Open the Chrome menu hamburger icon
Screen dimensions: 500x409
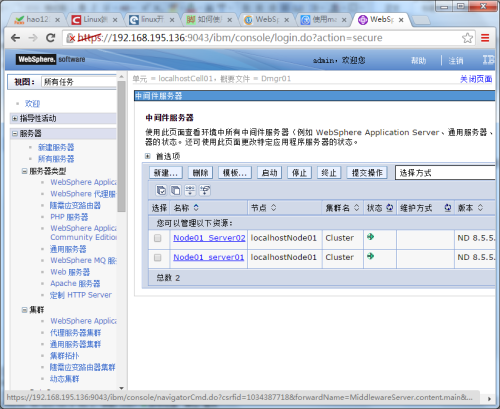pyautogui.click(x=485, y=38)
